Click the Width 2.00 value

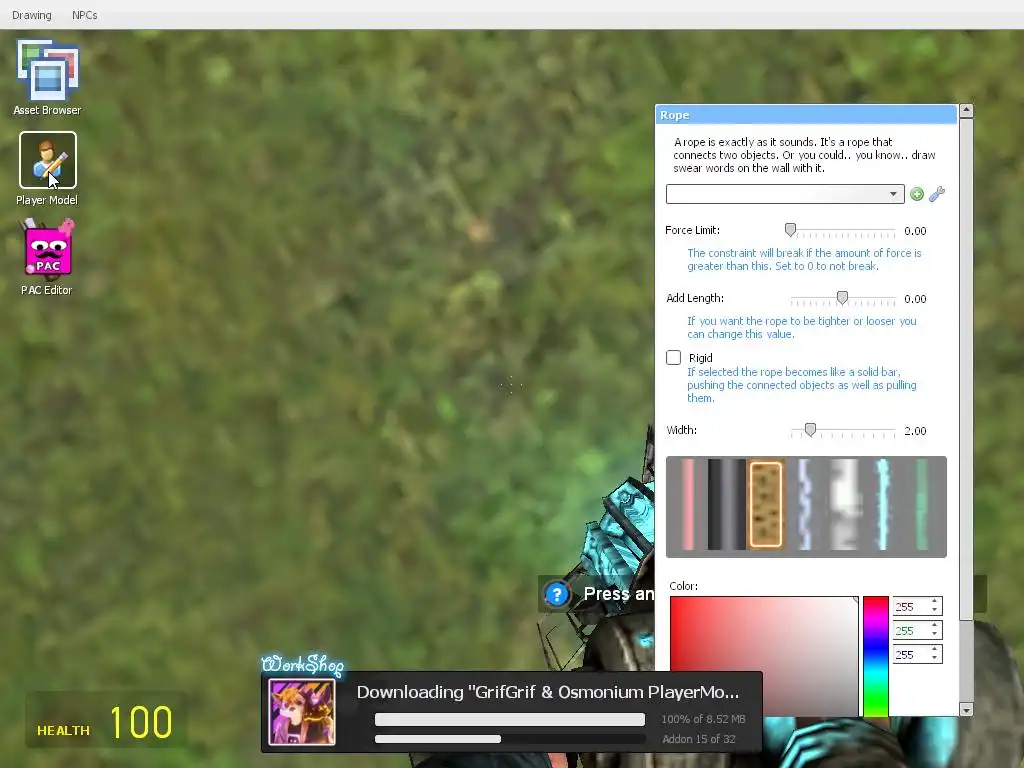coord(915,430)
